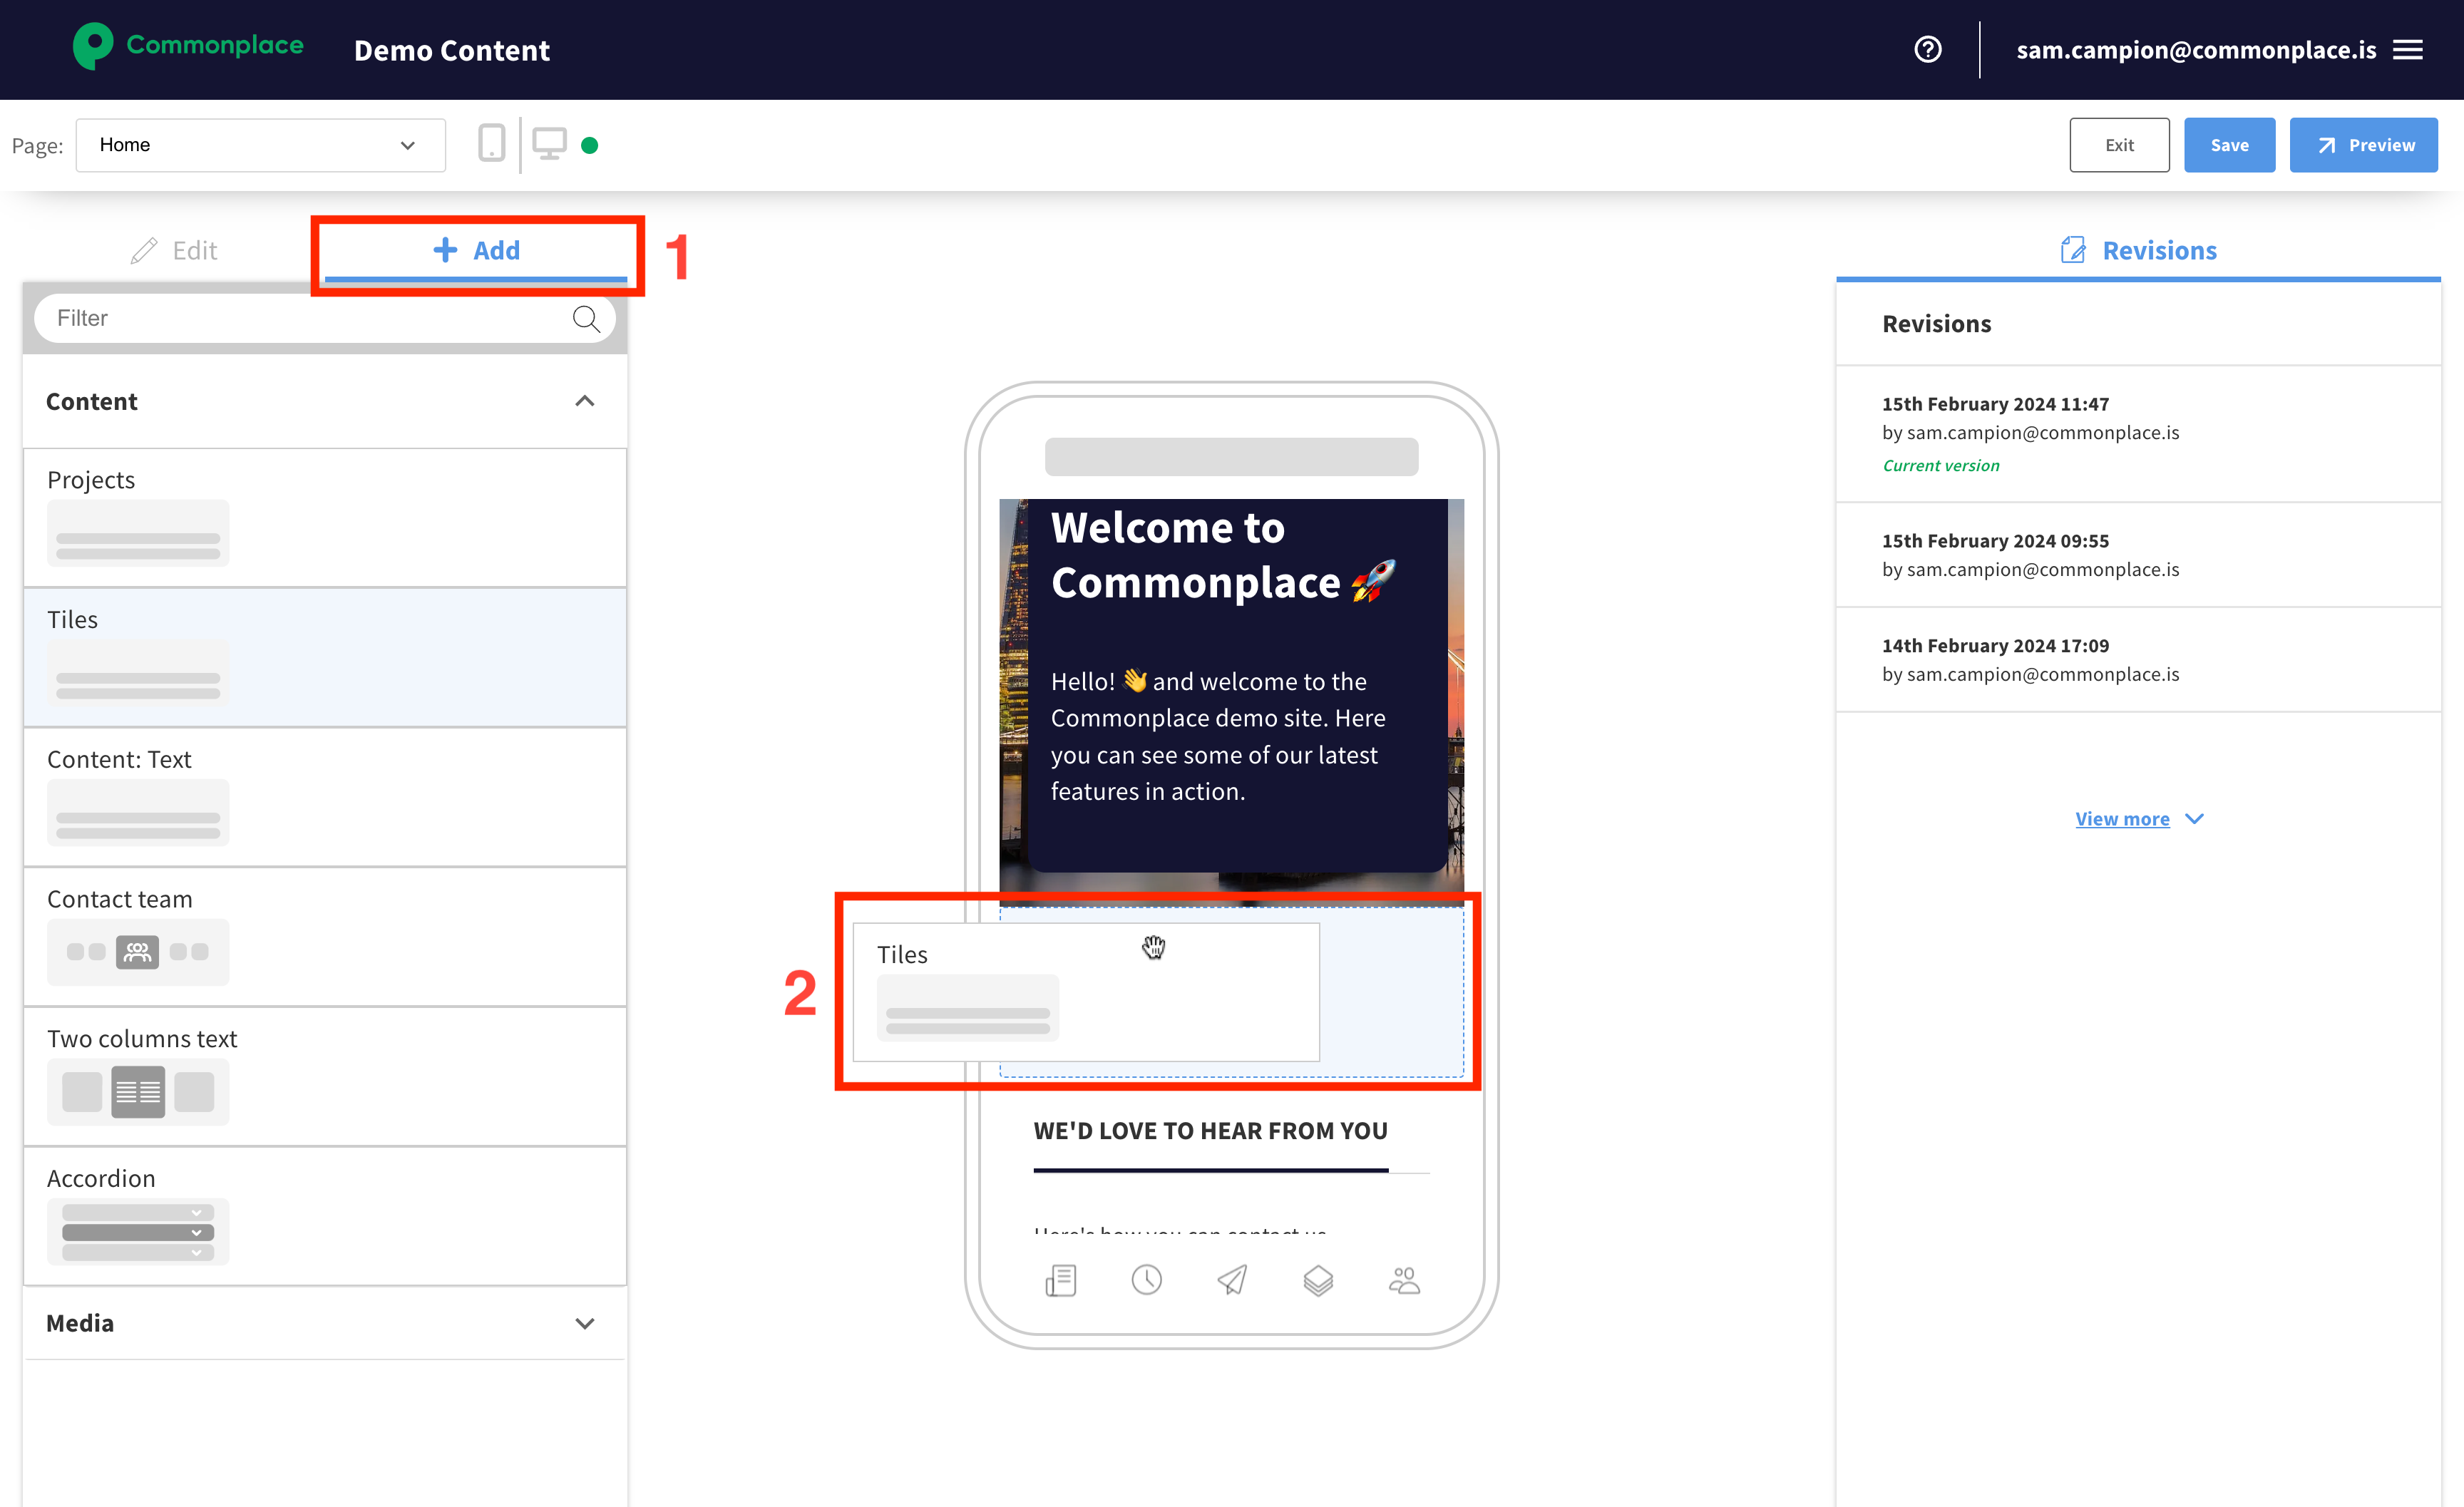2464x1507 pixels.
Task: Click the help question mark icon
Action: 1927,49
